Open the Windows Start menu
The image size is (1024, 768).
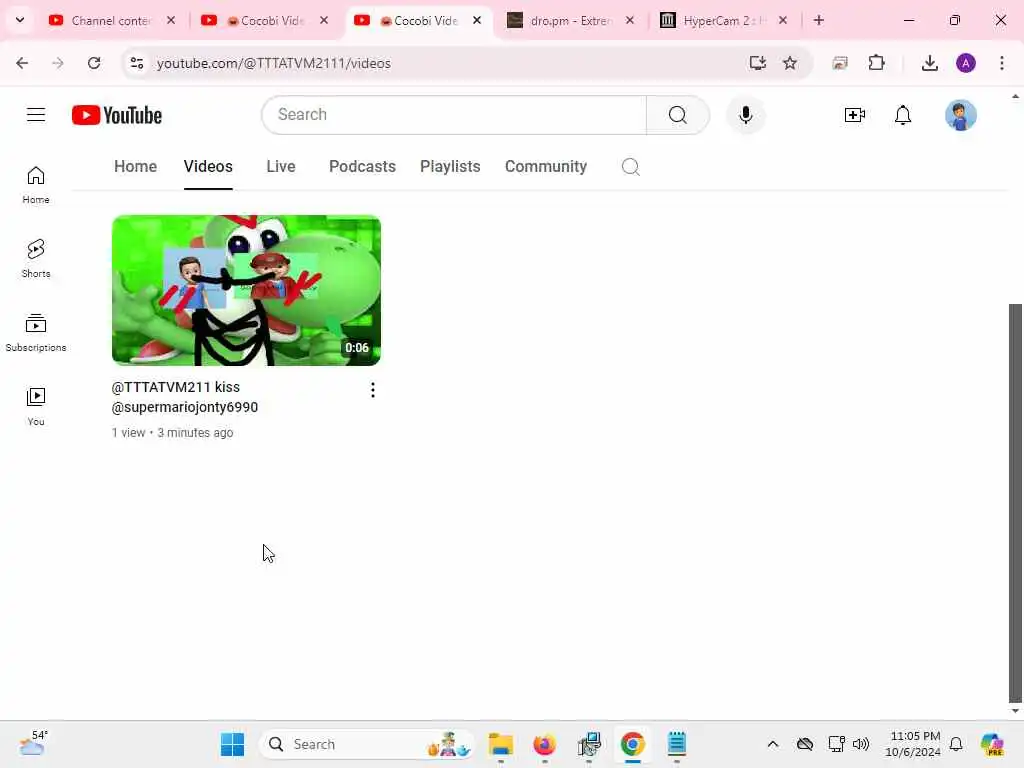[232, 744]
